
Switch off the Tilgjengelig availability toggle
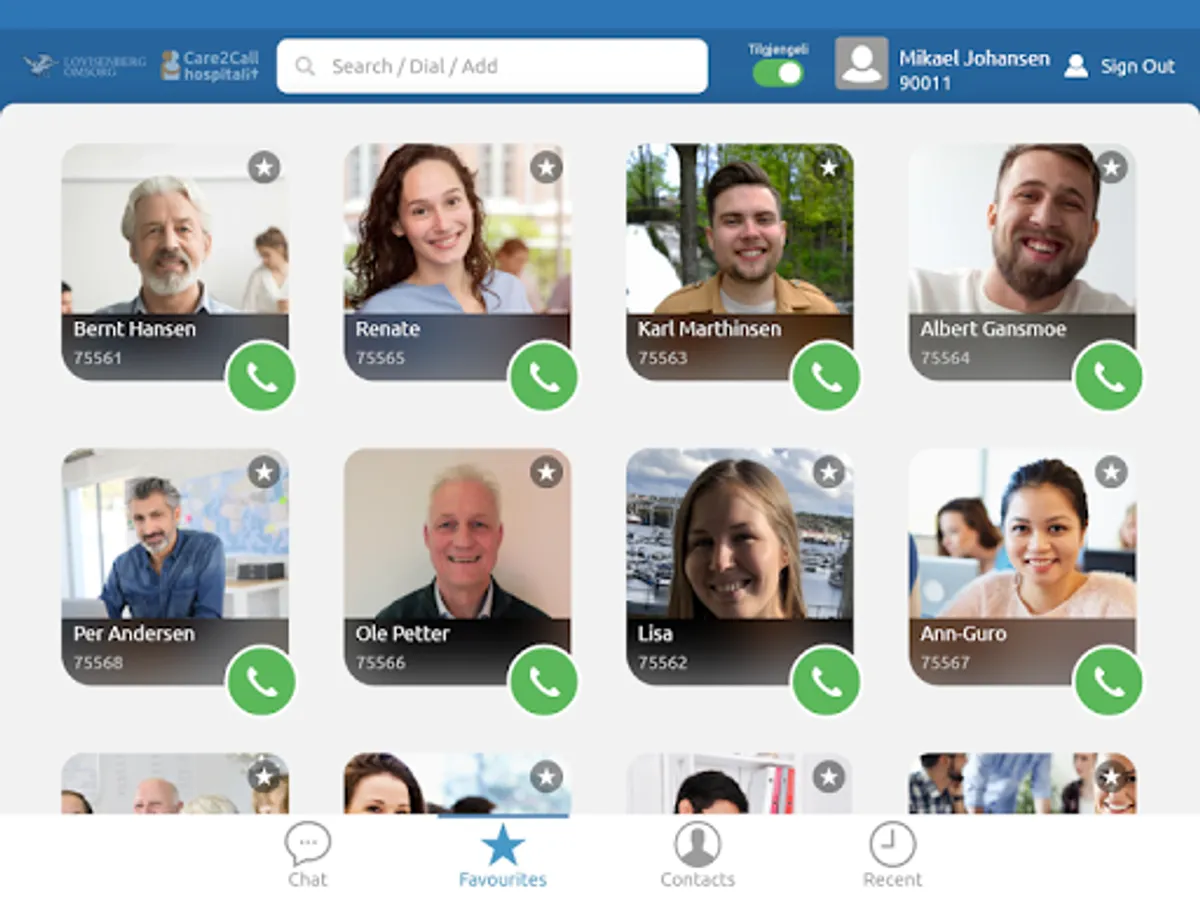click(x=778, y=73)
